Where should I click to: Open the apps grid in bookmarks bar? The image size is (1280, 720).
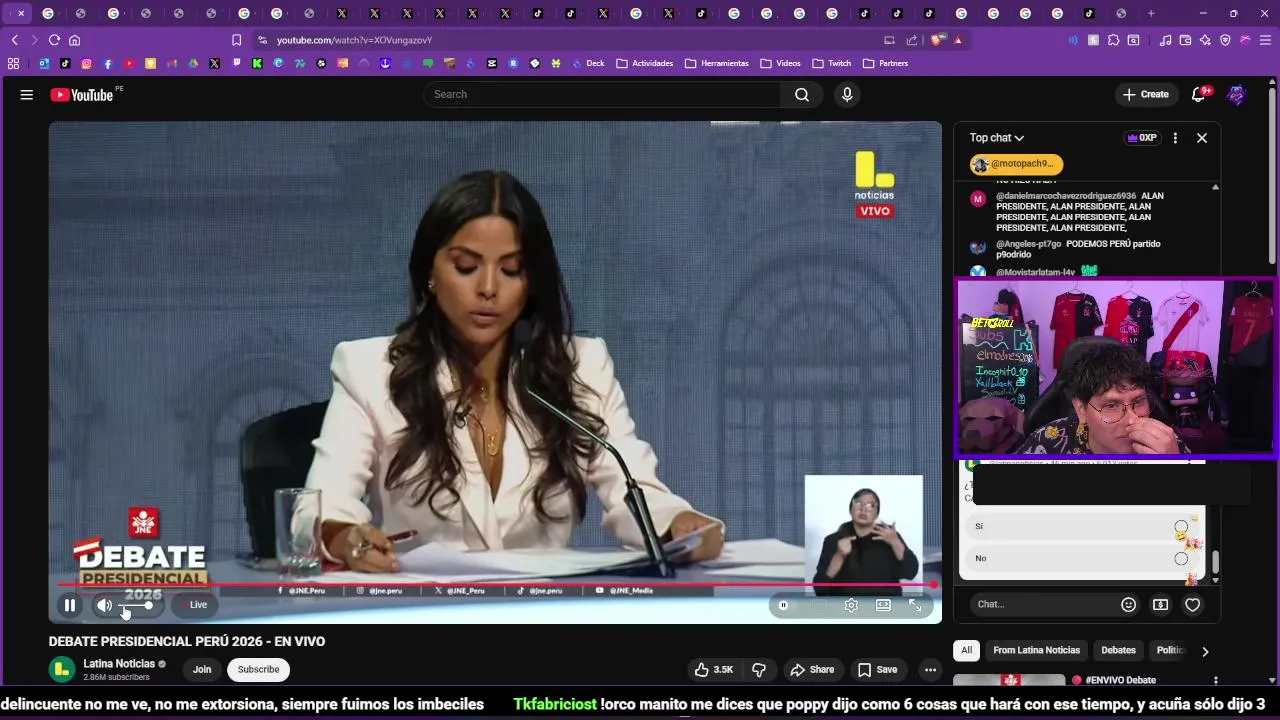tap(13, 63)
